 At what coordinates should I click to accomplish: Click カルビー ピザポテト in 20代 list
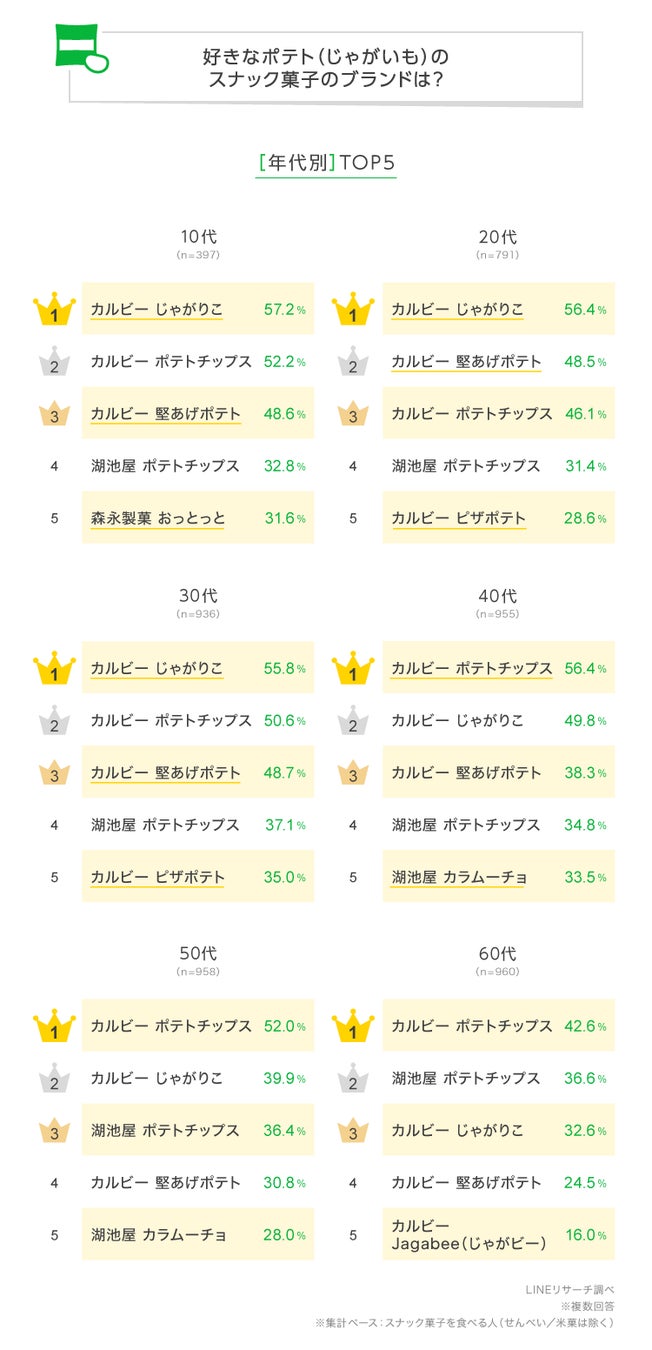point(458,518)
